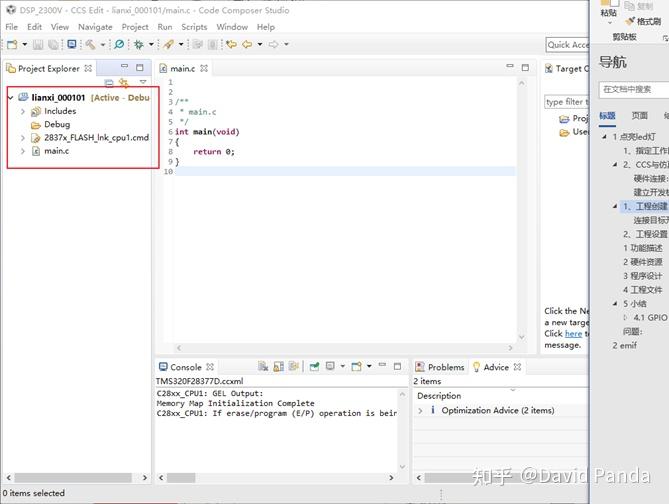Image resolution: width=669 pixels, height=504 pixels.
Task: Expand the Includes folder
Action: (x=22, y=111)
